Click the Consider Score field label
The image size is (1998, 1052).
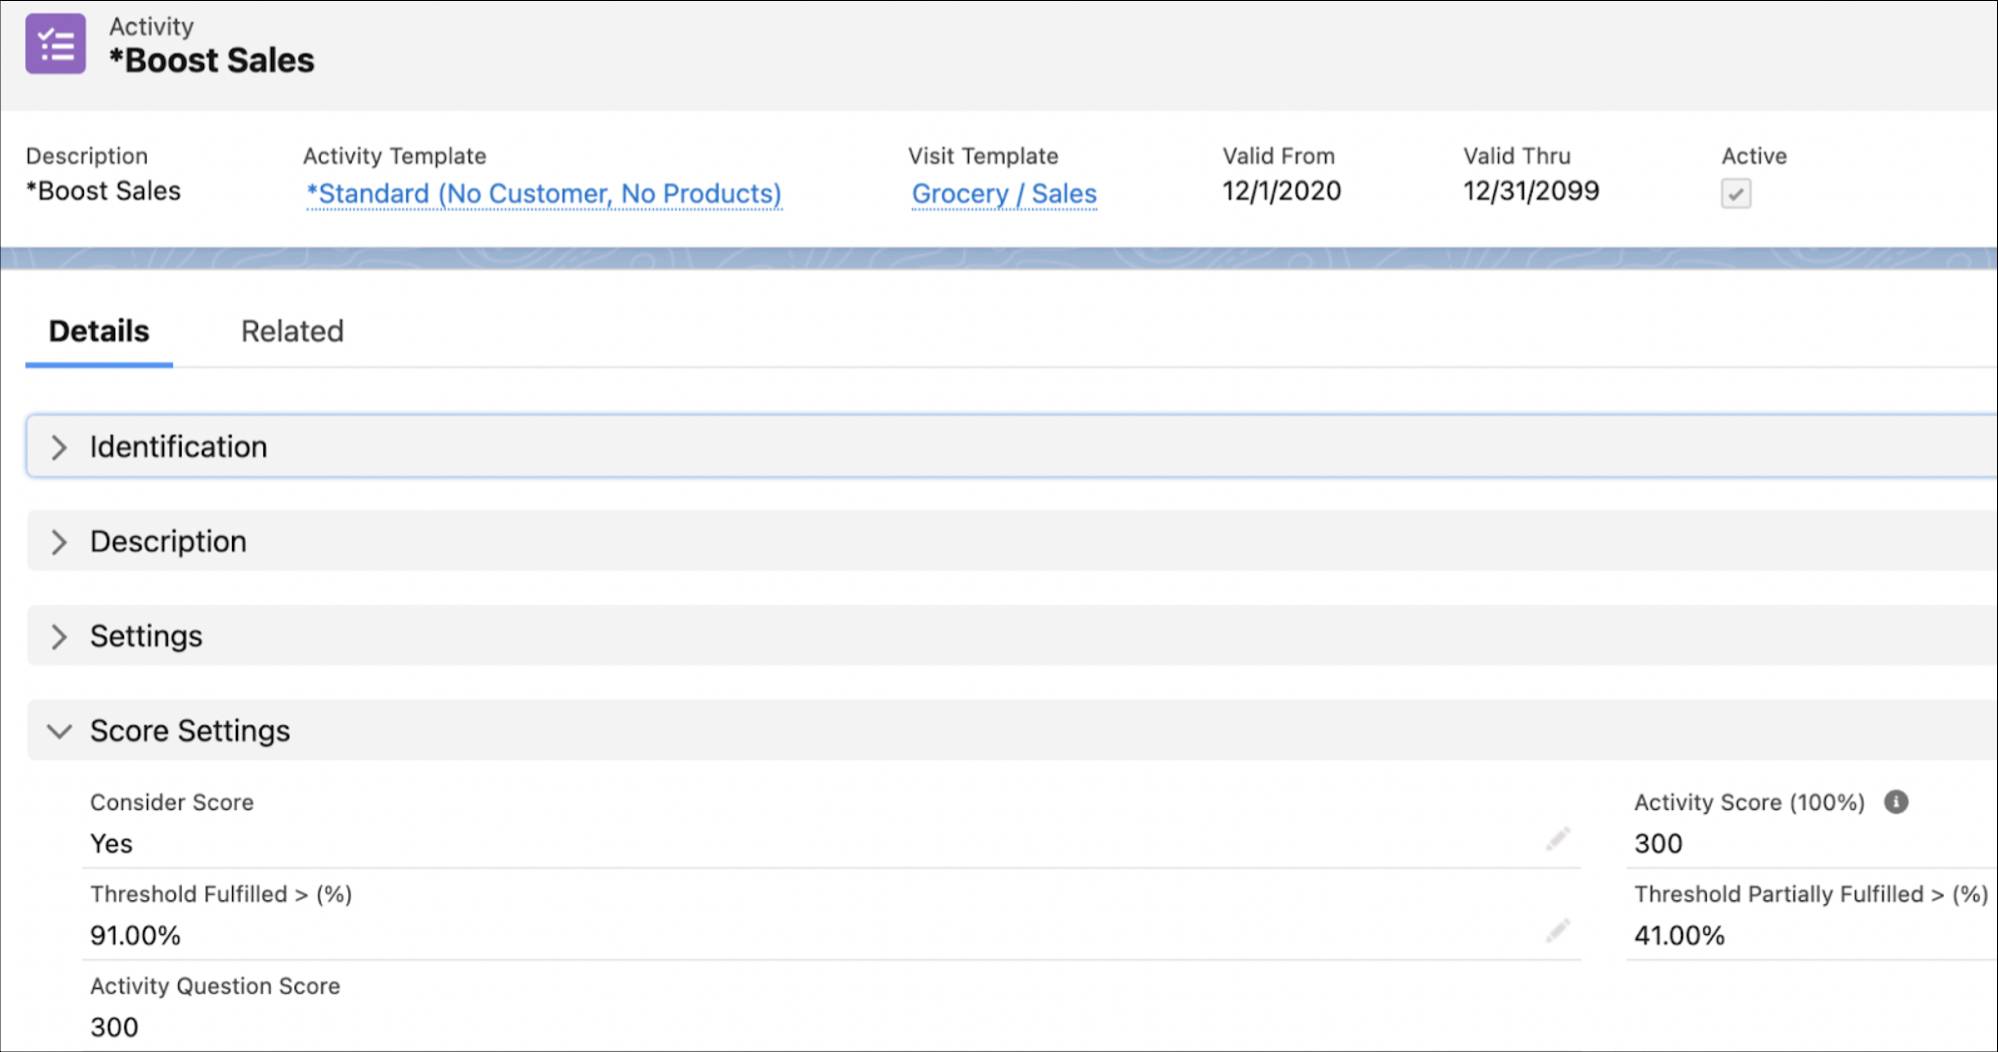click(172, 802)
